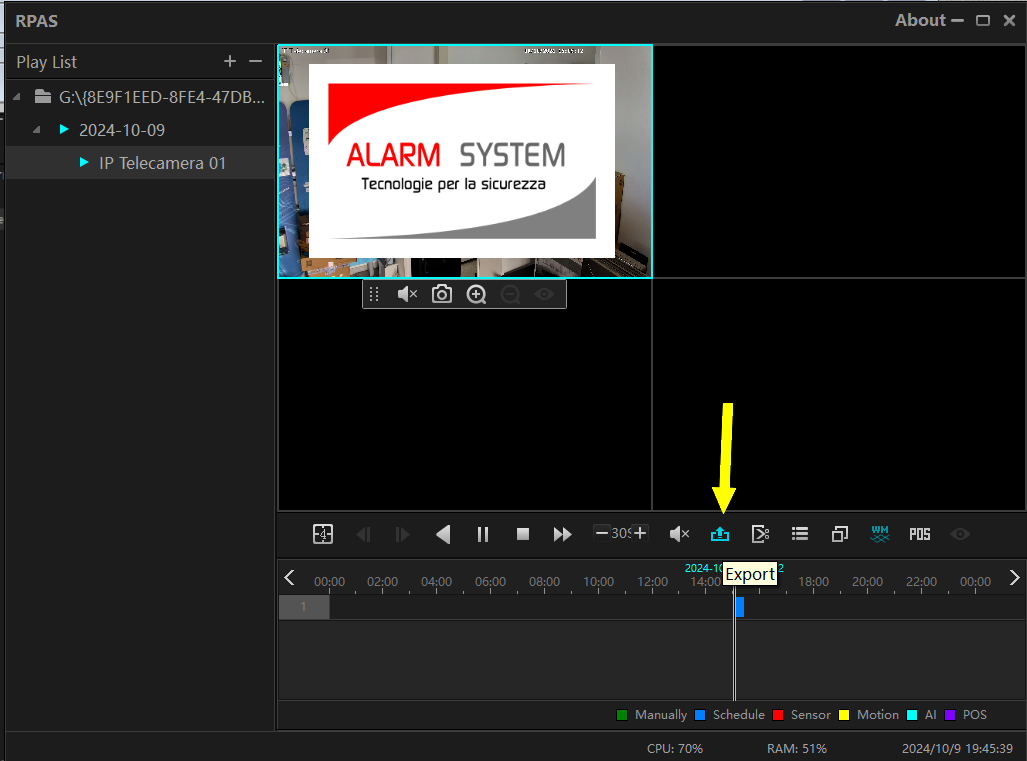Toggle the WM watermark icon
Image resolution: width=1027 pixels, height=761 pixels.
(880, 534)
